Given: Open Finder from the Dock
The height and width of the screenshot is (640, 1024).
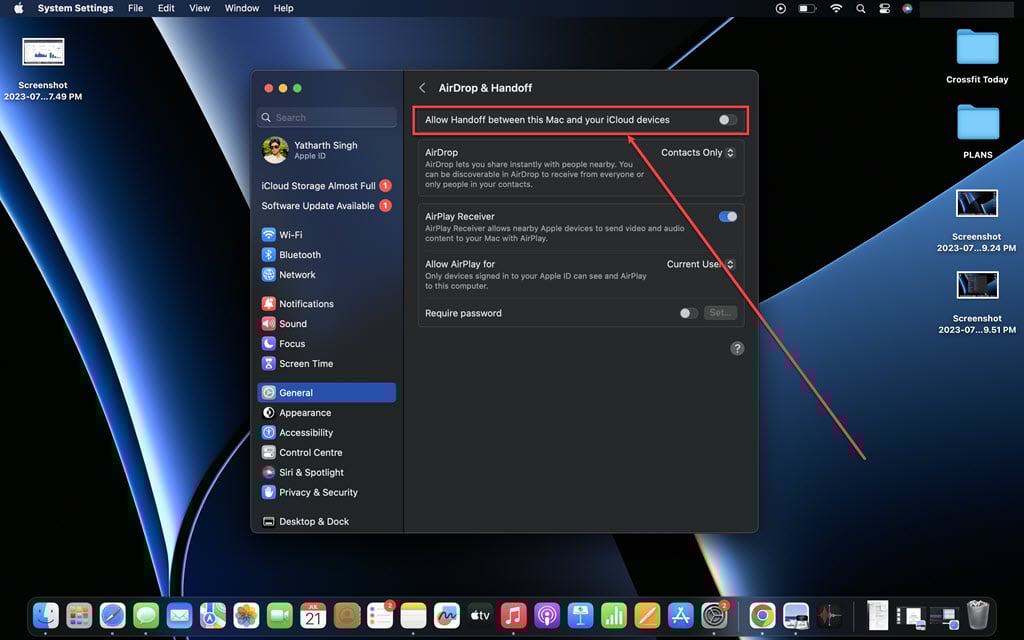Looking at the screenshot, I should tap(46, 615).
